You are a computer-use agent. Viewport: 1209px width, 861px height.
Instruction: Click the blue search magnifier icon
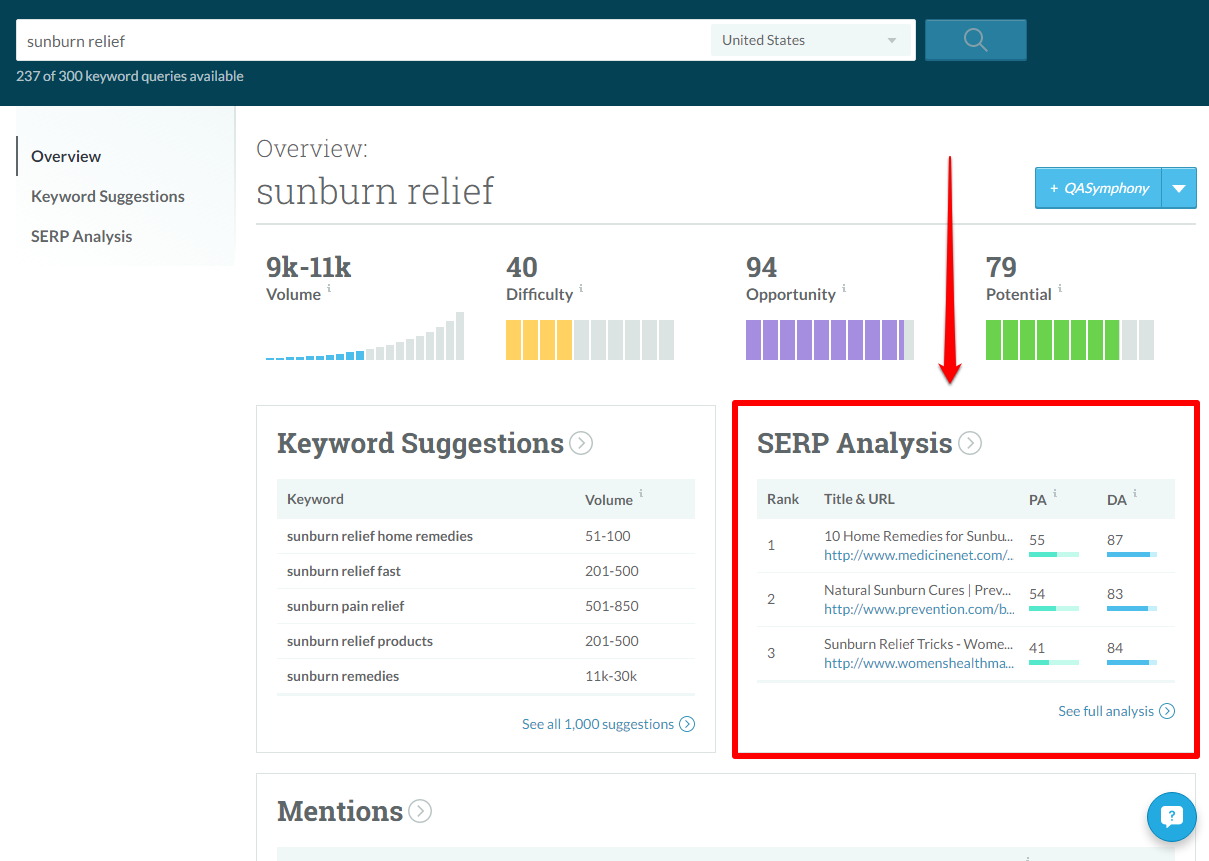point(975,40)
